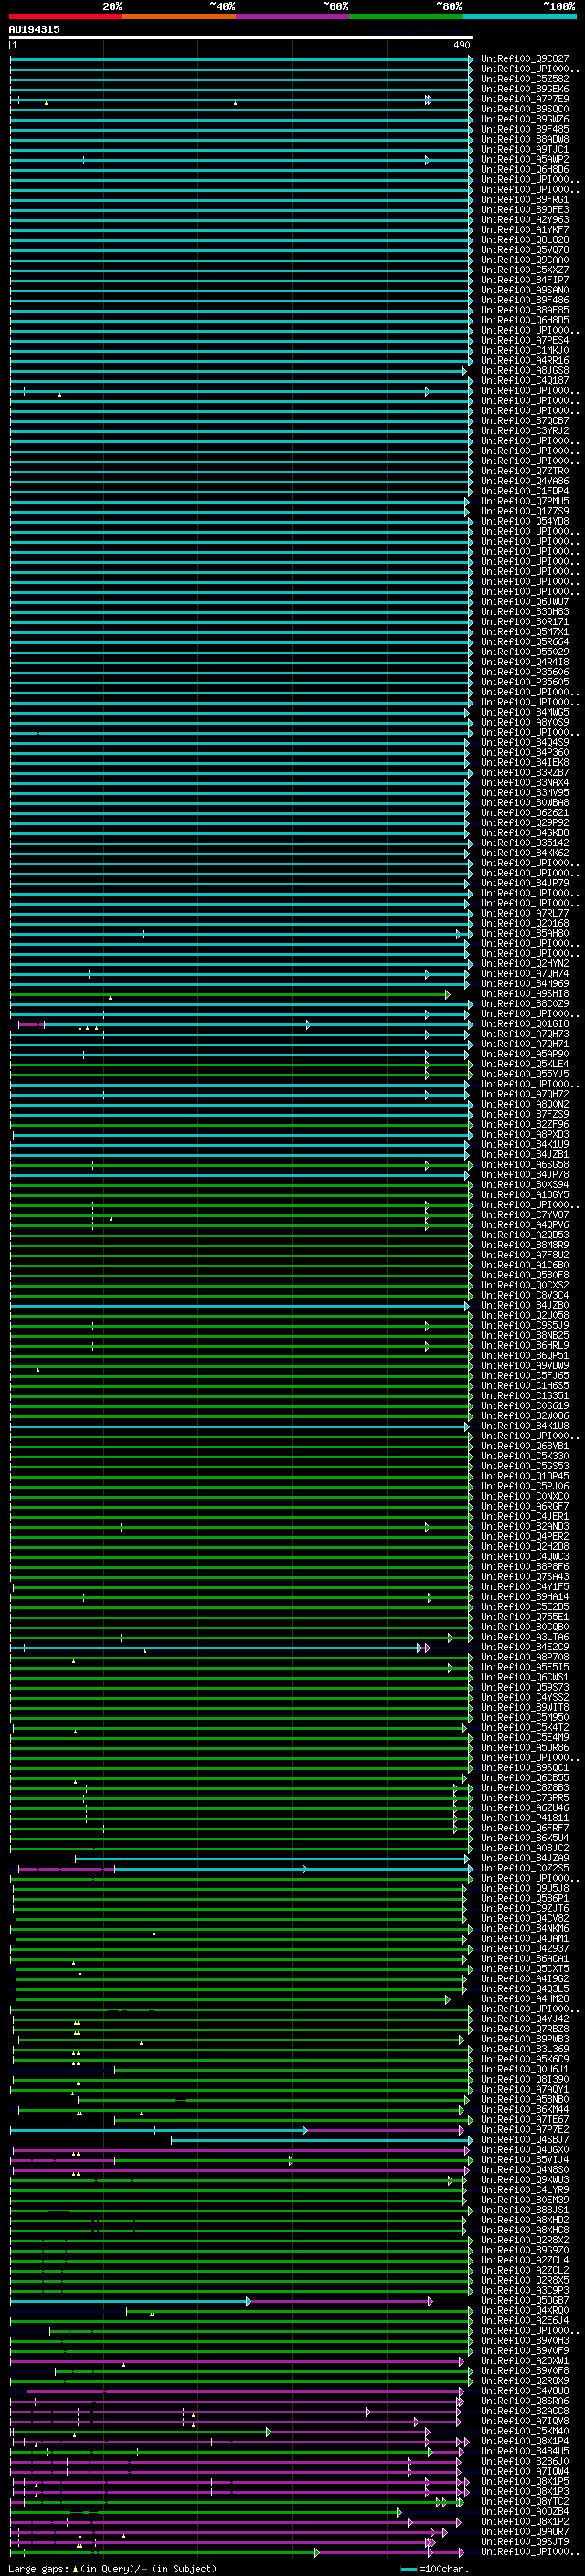The image size is (585, 2576).
Task: Click the purple ~60% identity legend segment
Action: pos(293,16)
